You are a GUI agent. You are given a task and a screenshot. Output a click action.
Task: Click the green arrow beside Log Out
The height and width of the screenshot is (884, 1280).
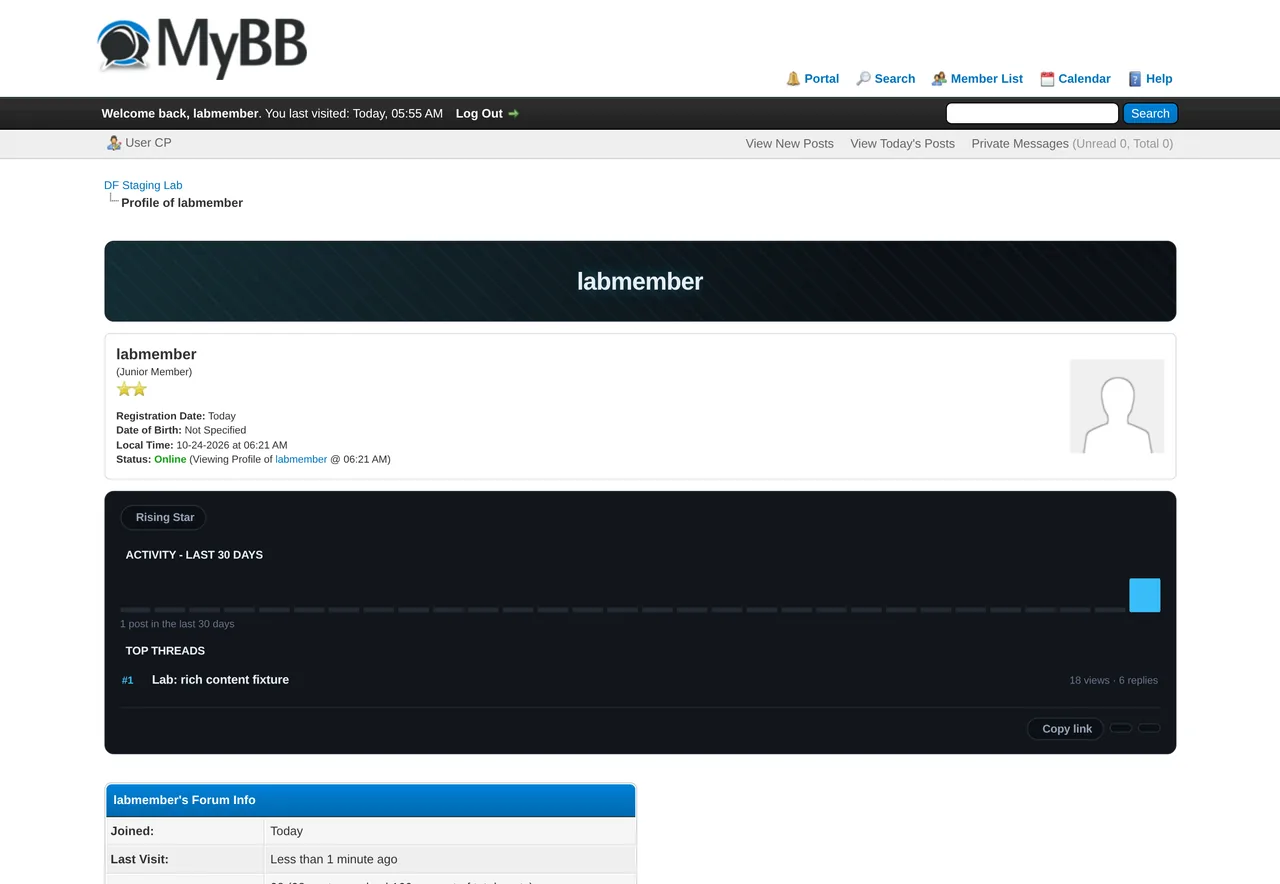(514, 114)
